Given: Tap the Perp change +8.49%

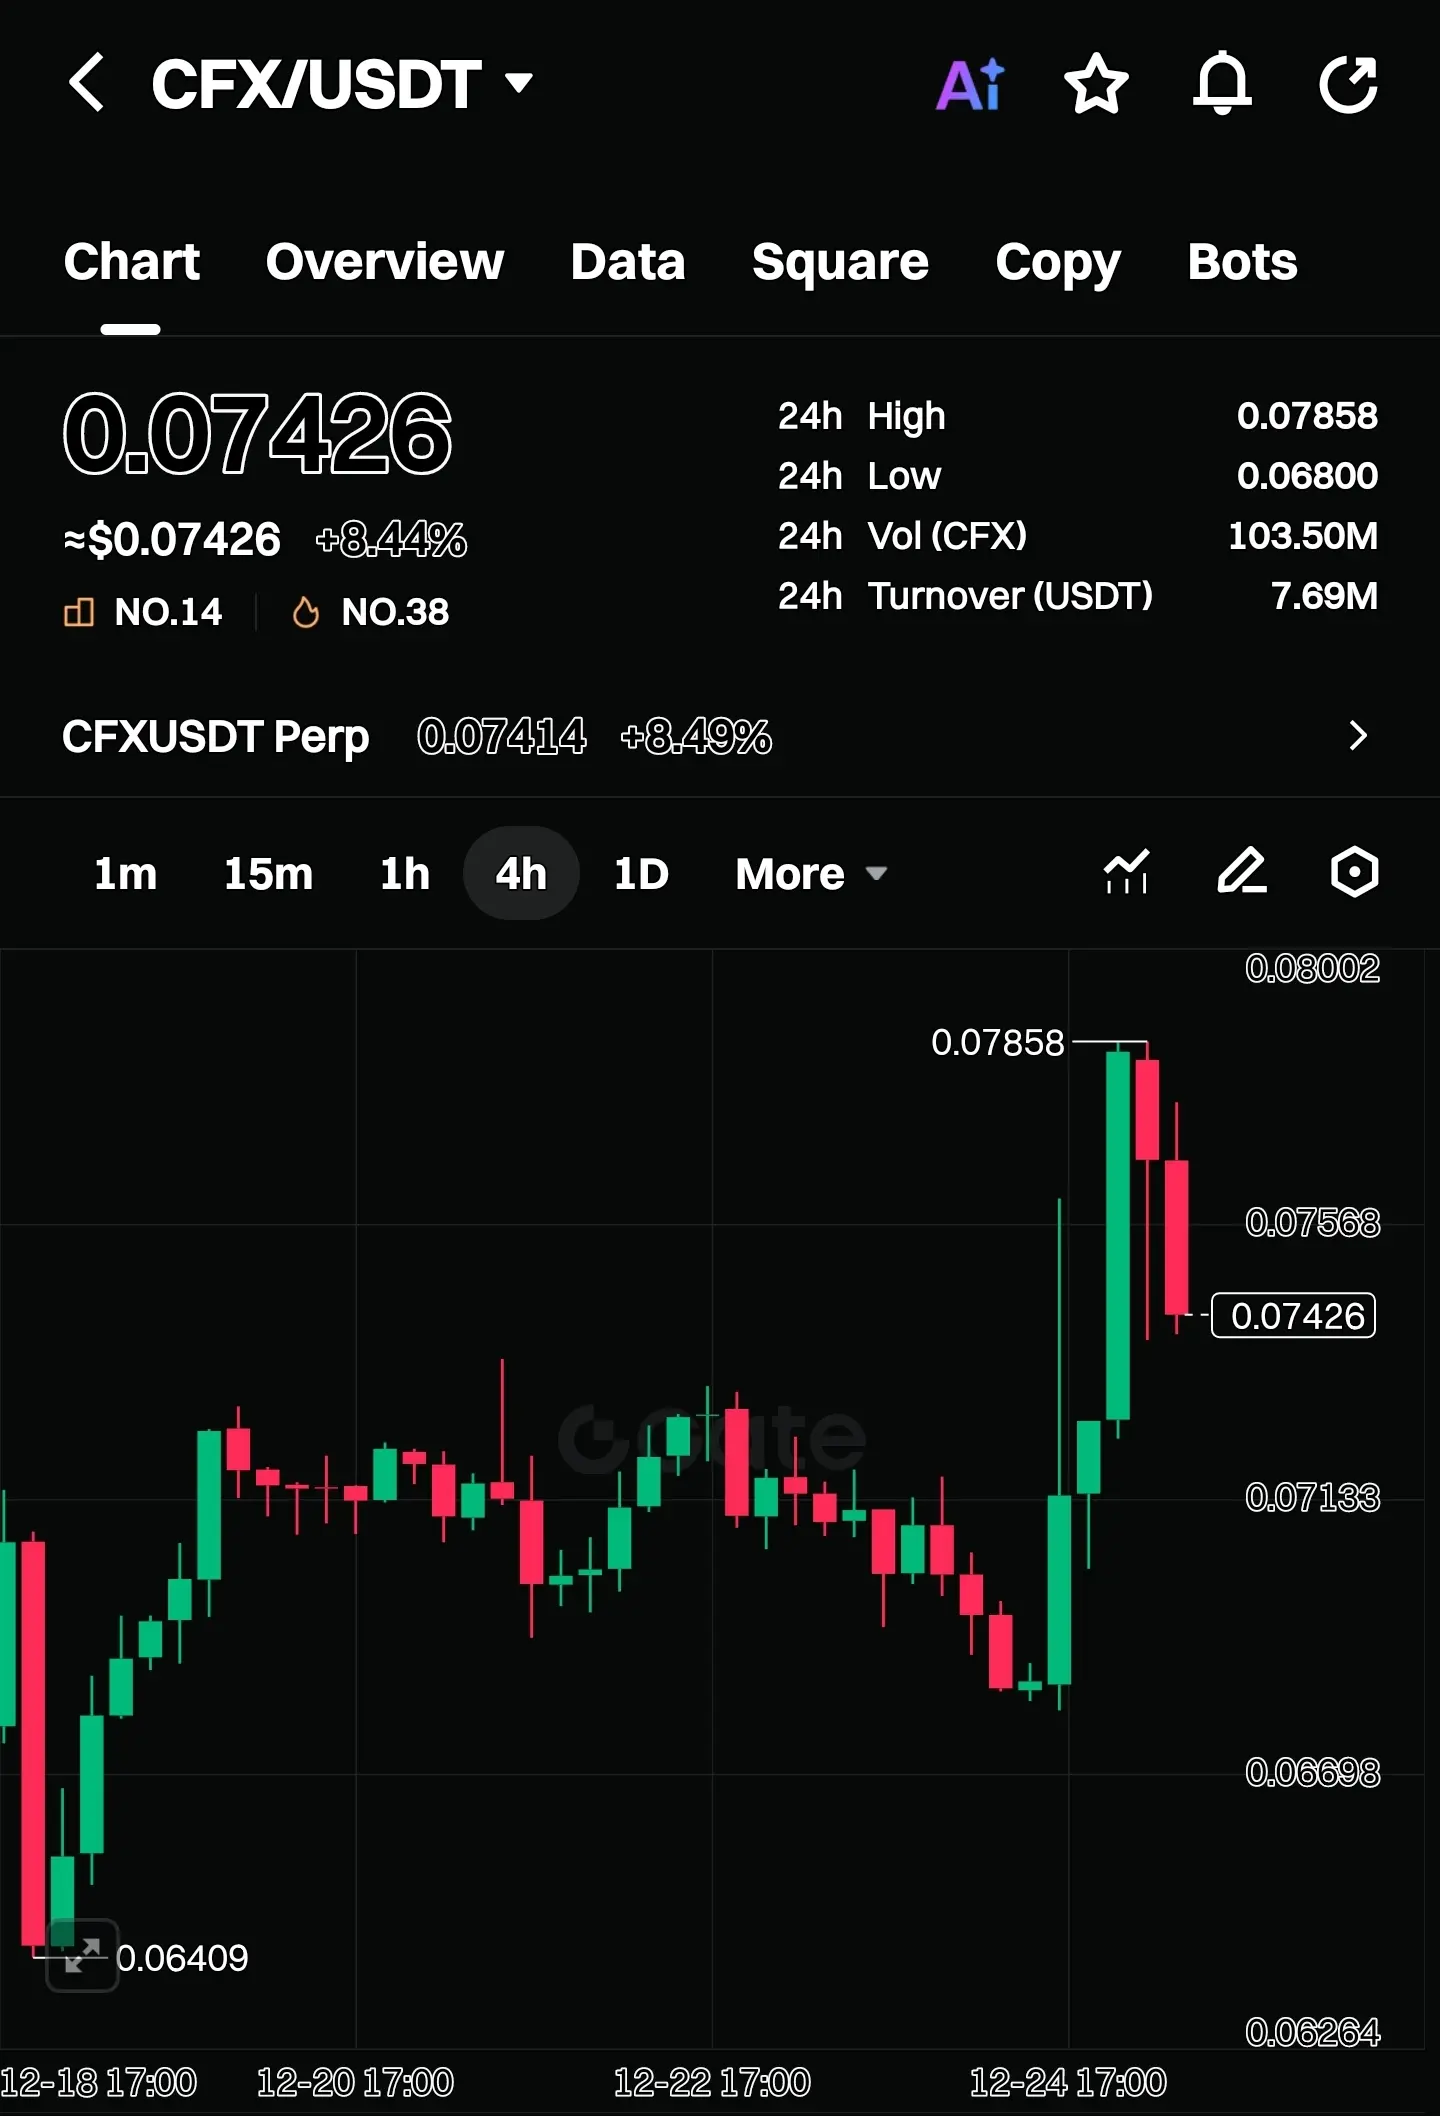Looking at the screenshot, I should [x=696, y=737].
